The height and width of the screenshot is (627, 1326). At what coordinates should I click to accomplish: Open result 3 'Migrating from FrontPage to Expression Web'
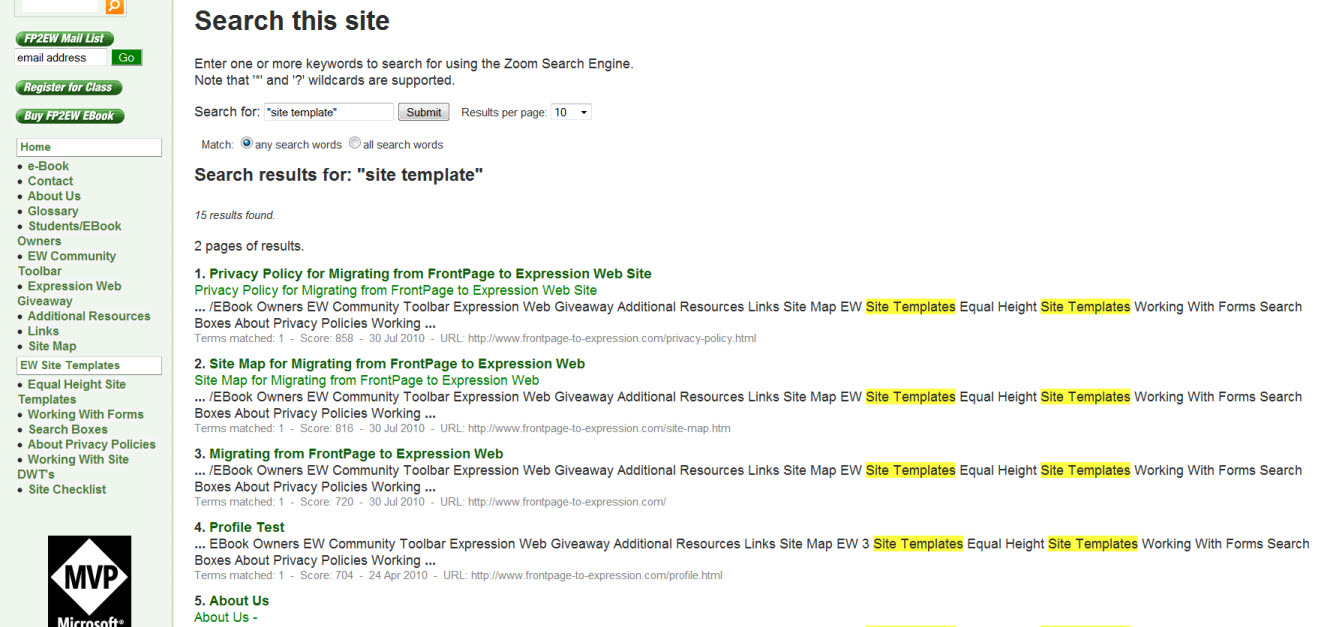point(356,454)
